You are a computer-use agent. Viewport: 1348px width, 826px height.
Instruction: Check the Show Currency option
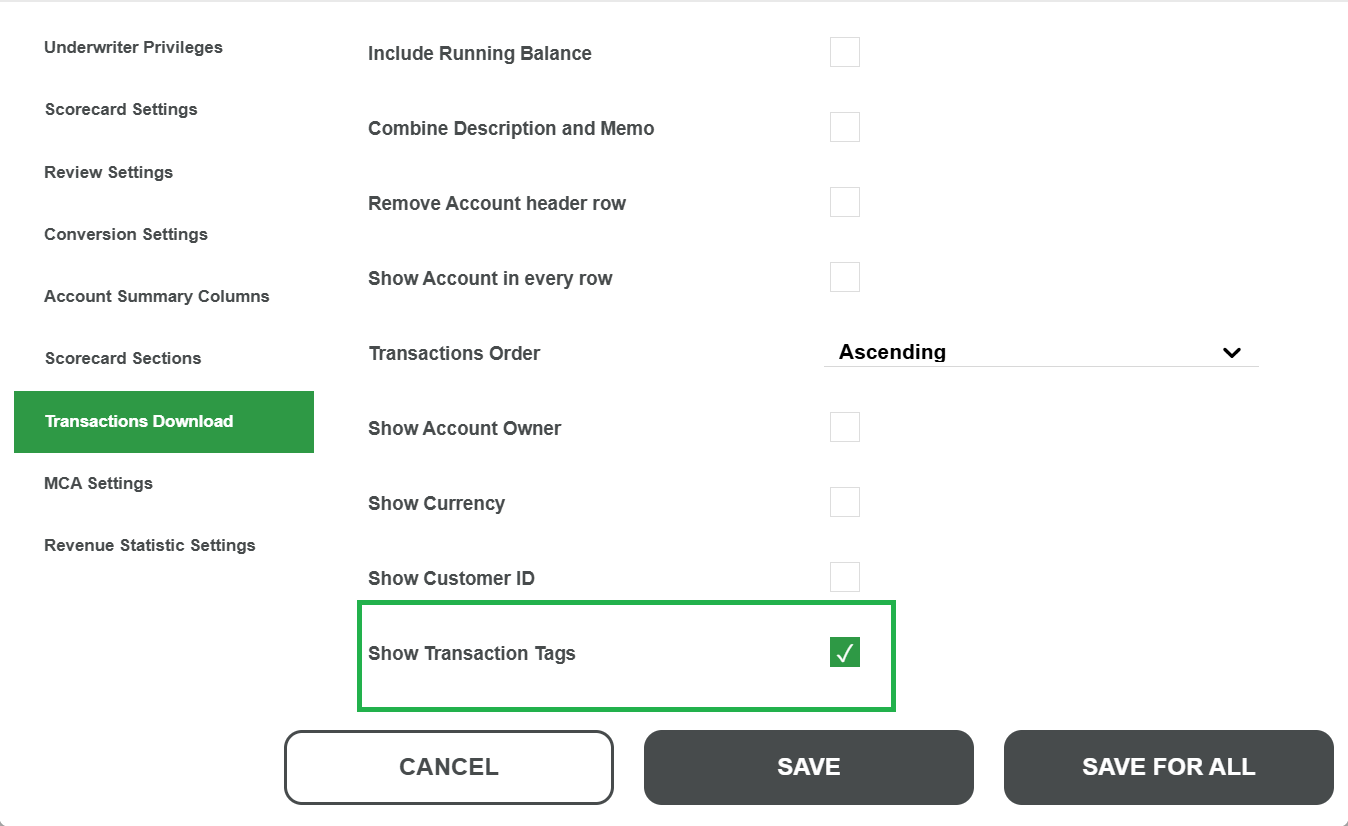tap(845, 502)
